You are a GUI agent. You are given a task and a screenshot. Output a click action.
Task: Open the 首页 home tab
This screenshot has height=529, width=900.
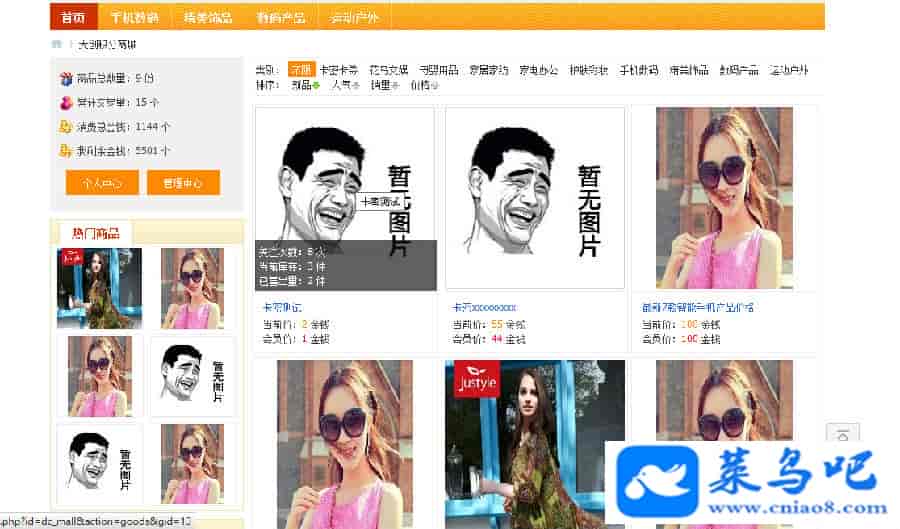(x=73, y=18)
